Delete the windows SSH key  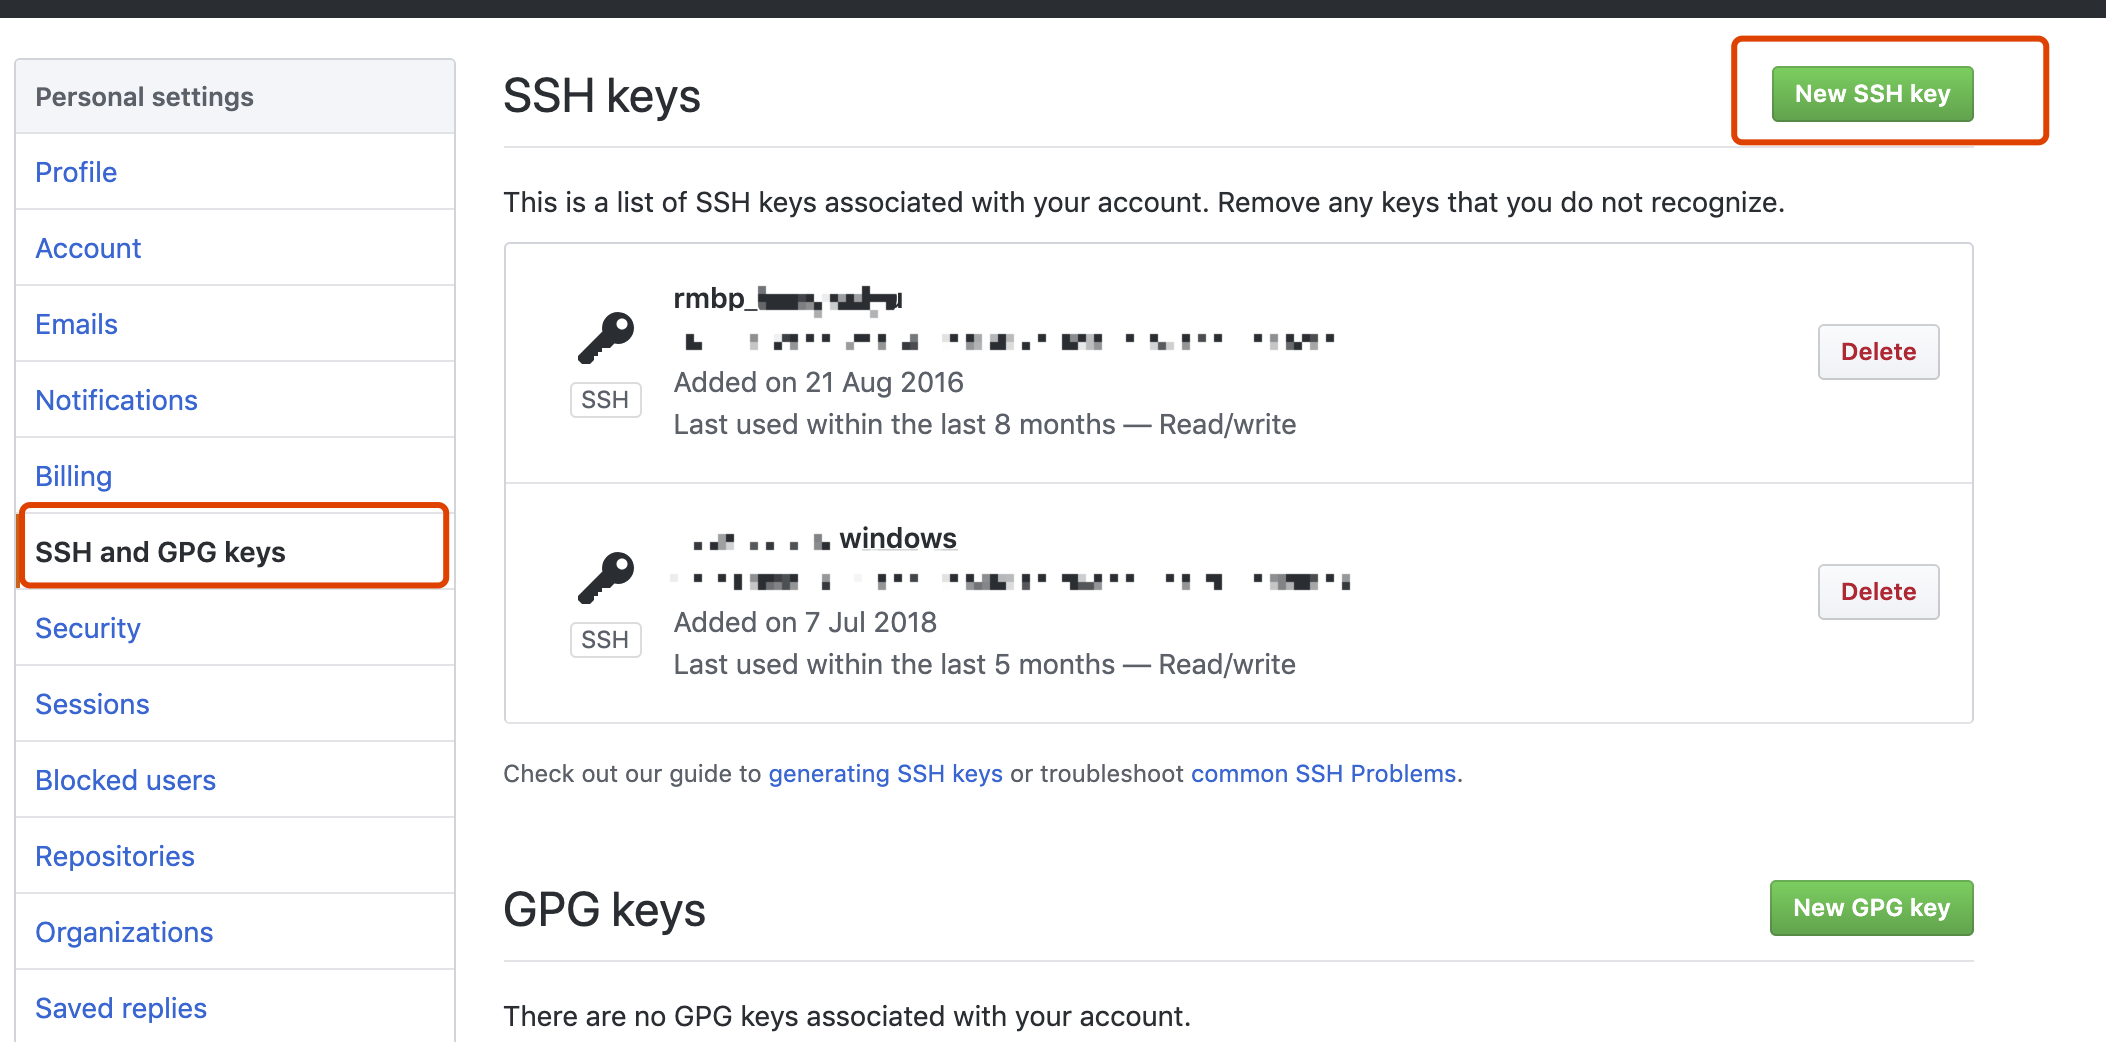(x=1878, y=592)
